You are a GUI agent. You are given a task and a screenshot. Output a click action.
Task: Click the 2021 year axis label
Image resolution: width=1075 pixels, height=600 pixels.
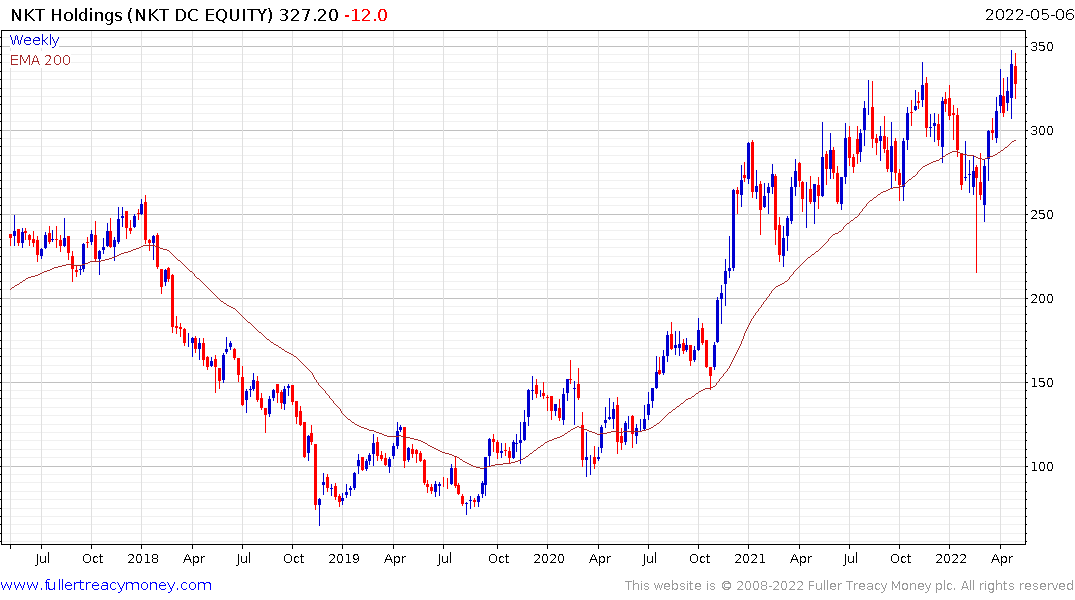(749, 559)
